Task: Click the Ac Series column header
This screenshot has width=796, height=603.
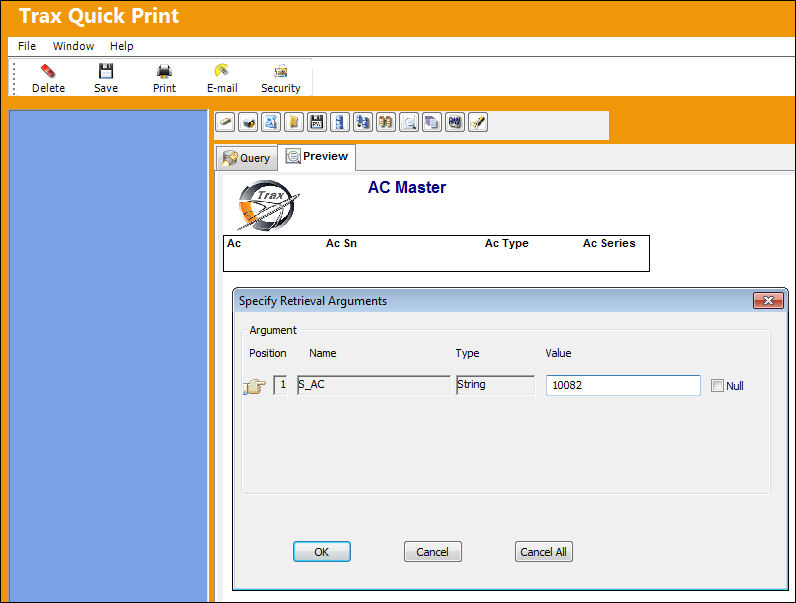Action: tap(609, 243)
